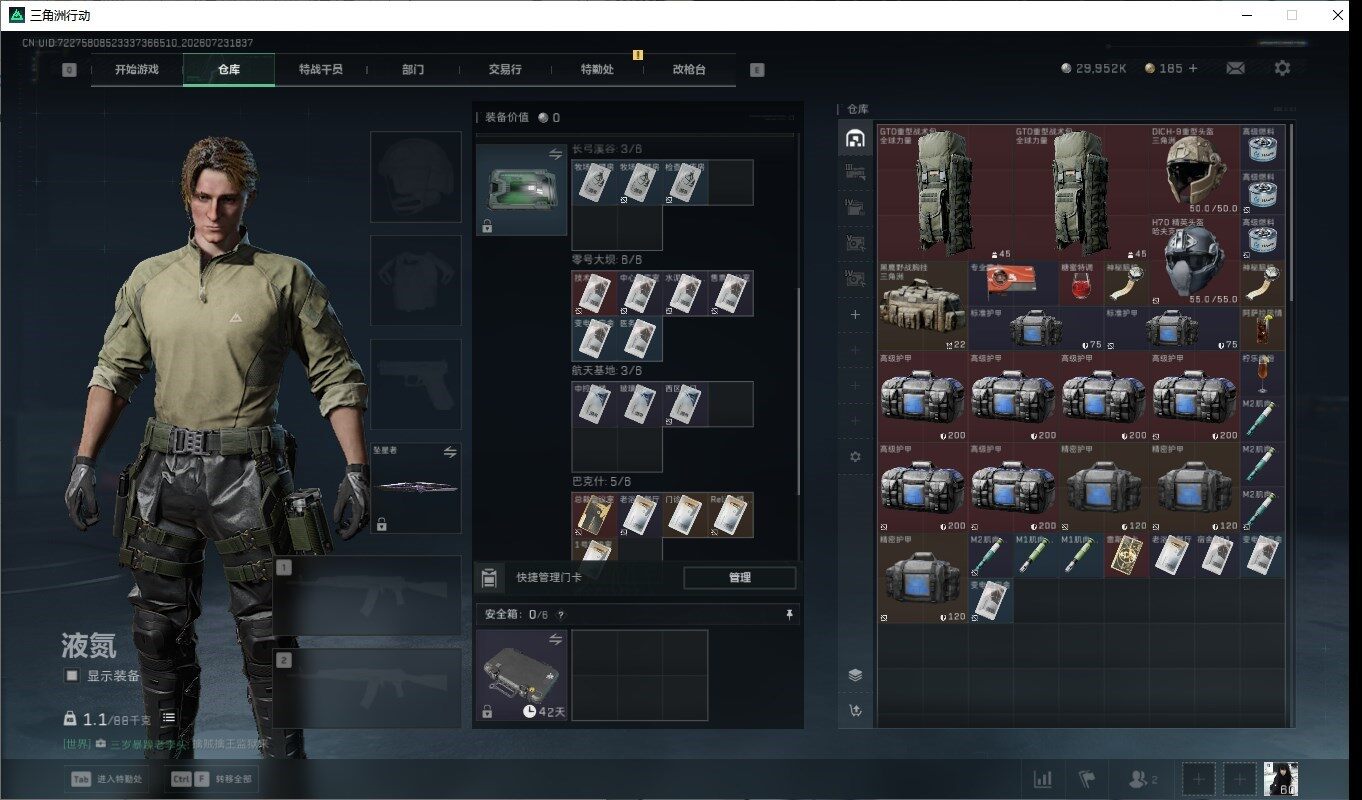Expand the first empty squad slot plus

click(x=1199, y=779)
